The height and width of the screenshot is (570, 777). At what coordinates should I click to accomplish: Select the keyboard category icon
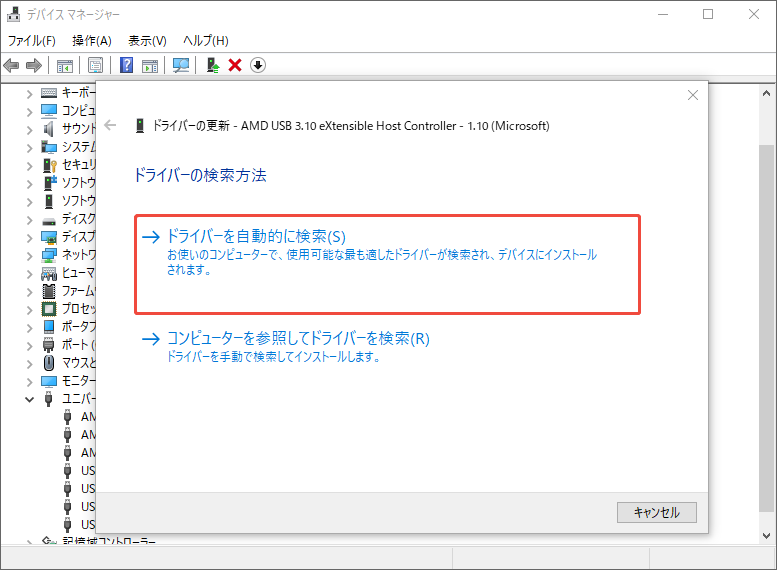49,93
